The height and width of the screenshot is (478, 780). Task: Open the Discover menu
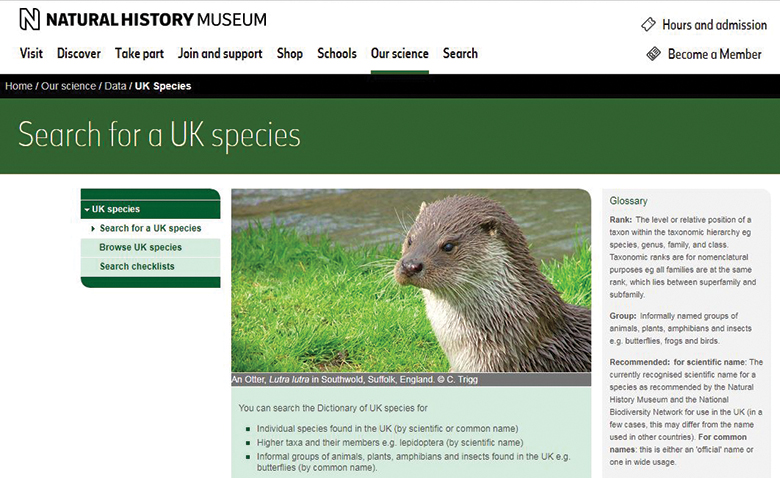pos(79,54)
